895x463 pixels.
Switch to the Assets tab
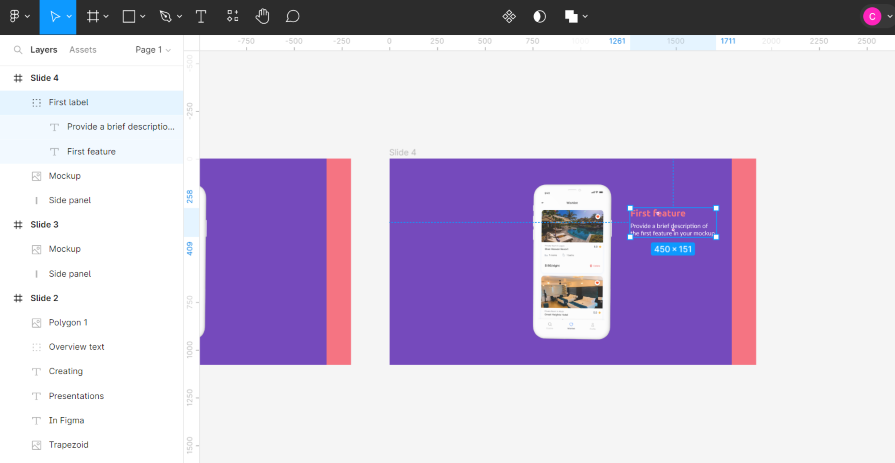pyautogui.click(x=83, y=49)
